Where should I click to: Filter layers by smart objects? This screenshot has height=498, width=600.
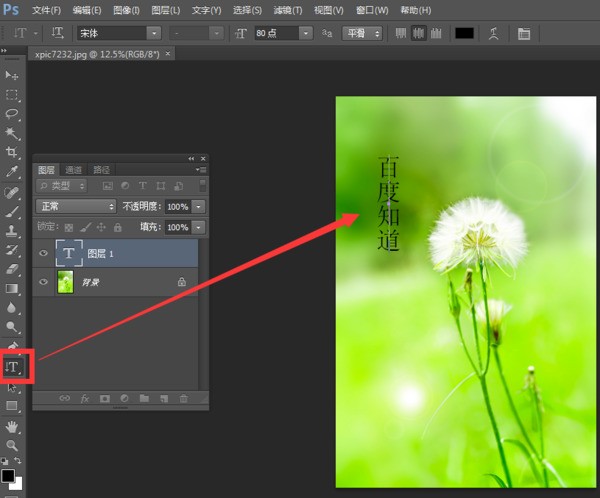[178, 186]
